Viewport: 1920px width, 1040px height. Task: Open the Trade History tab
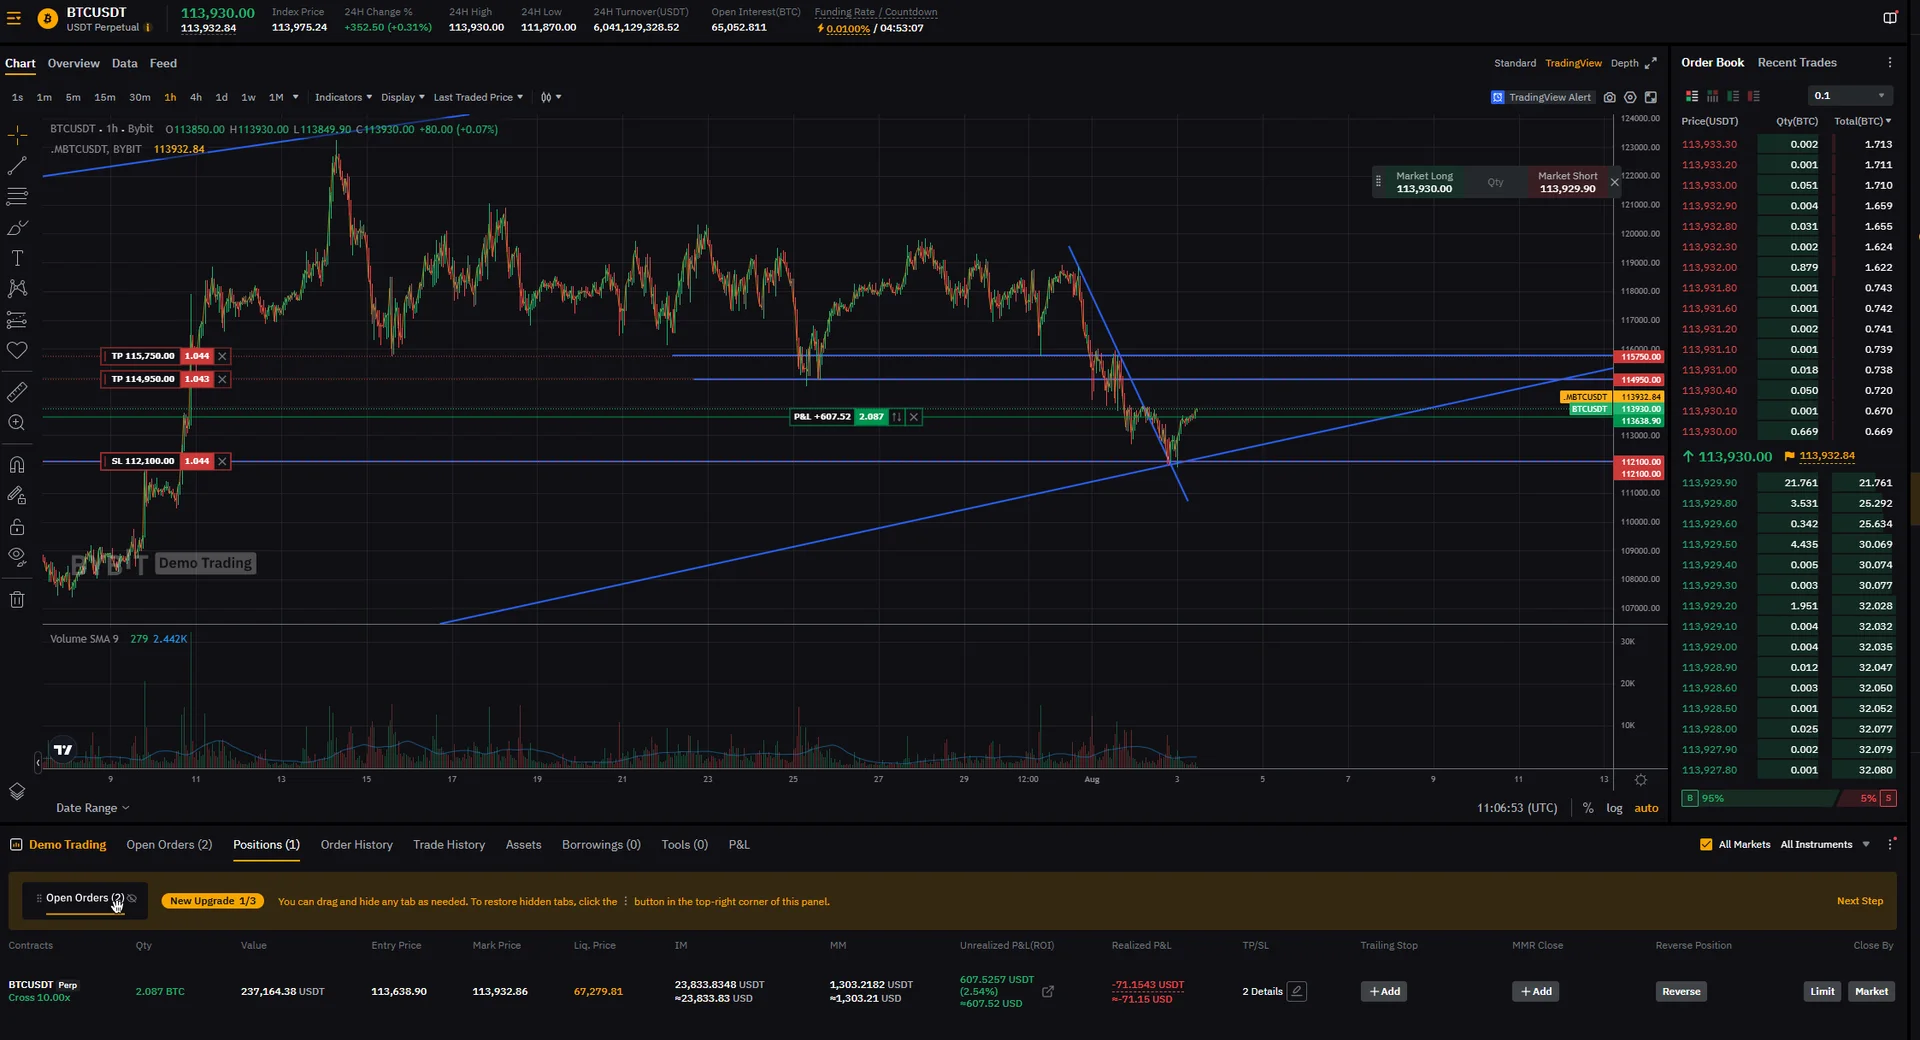tap(449, 845)
